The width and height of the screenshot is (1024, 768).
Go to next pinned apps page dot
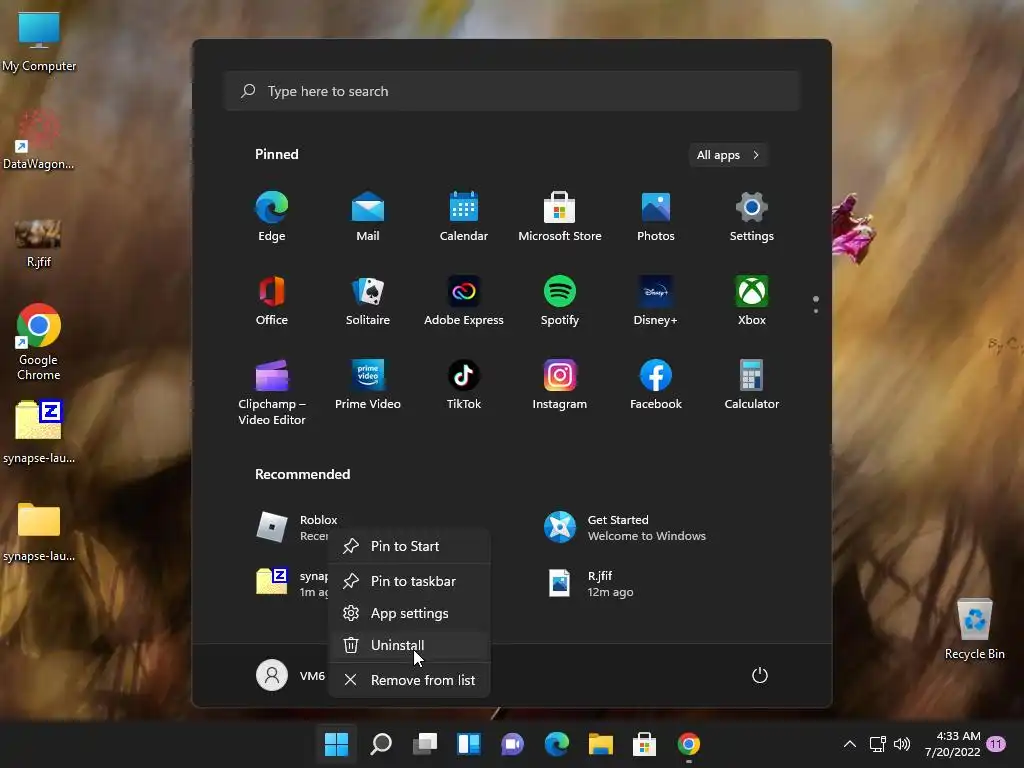coord(816,311)
